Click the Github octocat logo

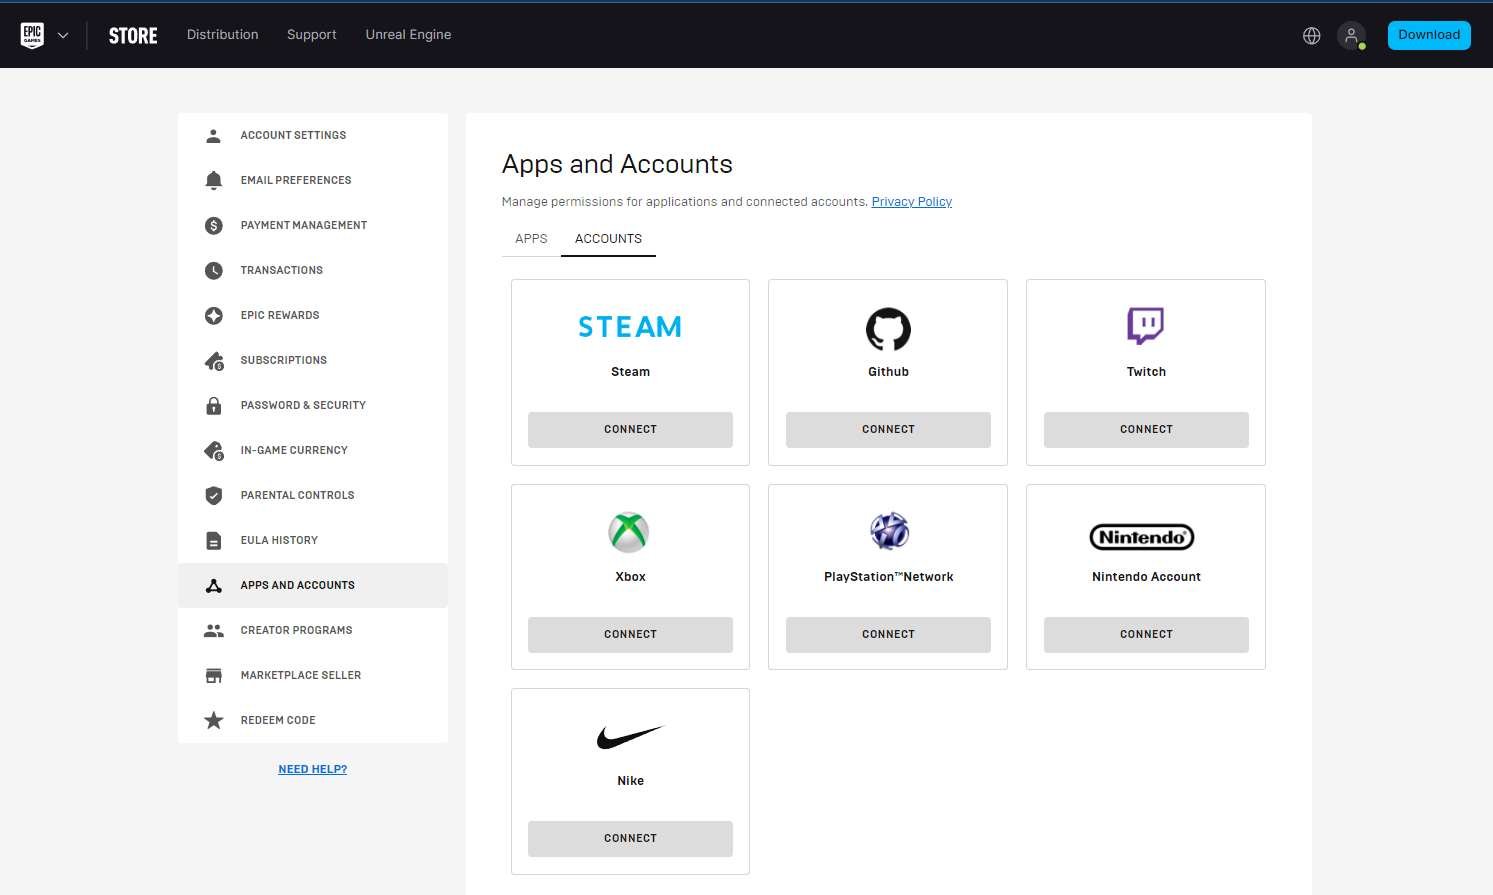(888, 329)
